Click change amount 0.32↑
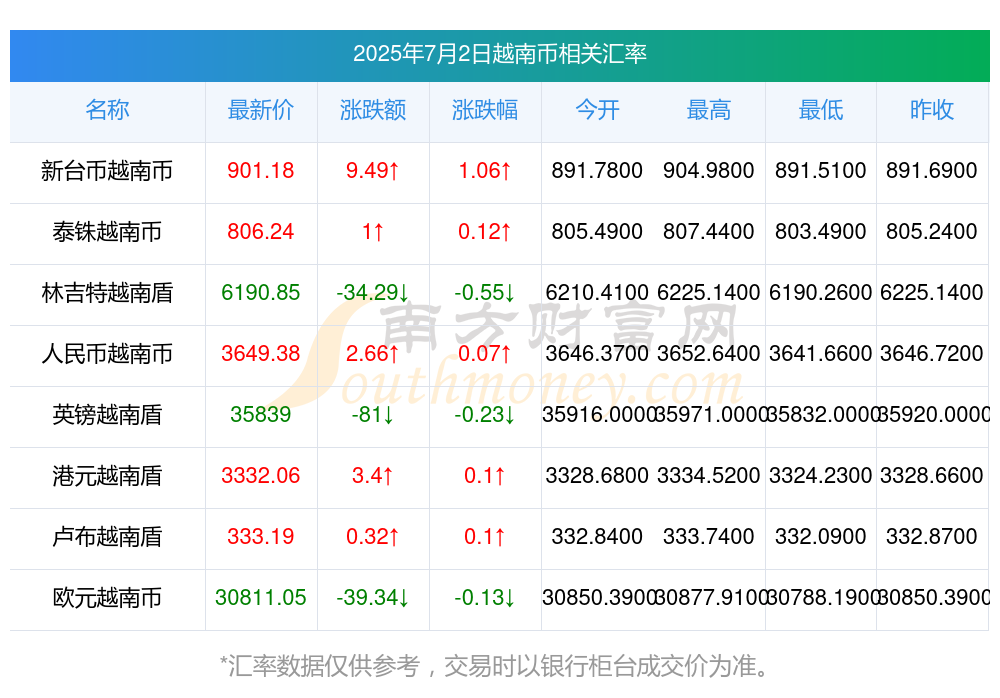The image size is (1000, 698). click(372, 537)
